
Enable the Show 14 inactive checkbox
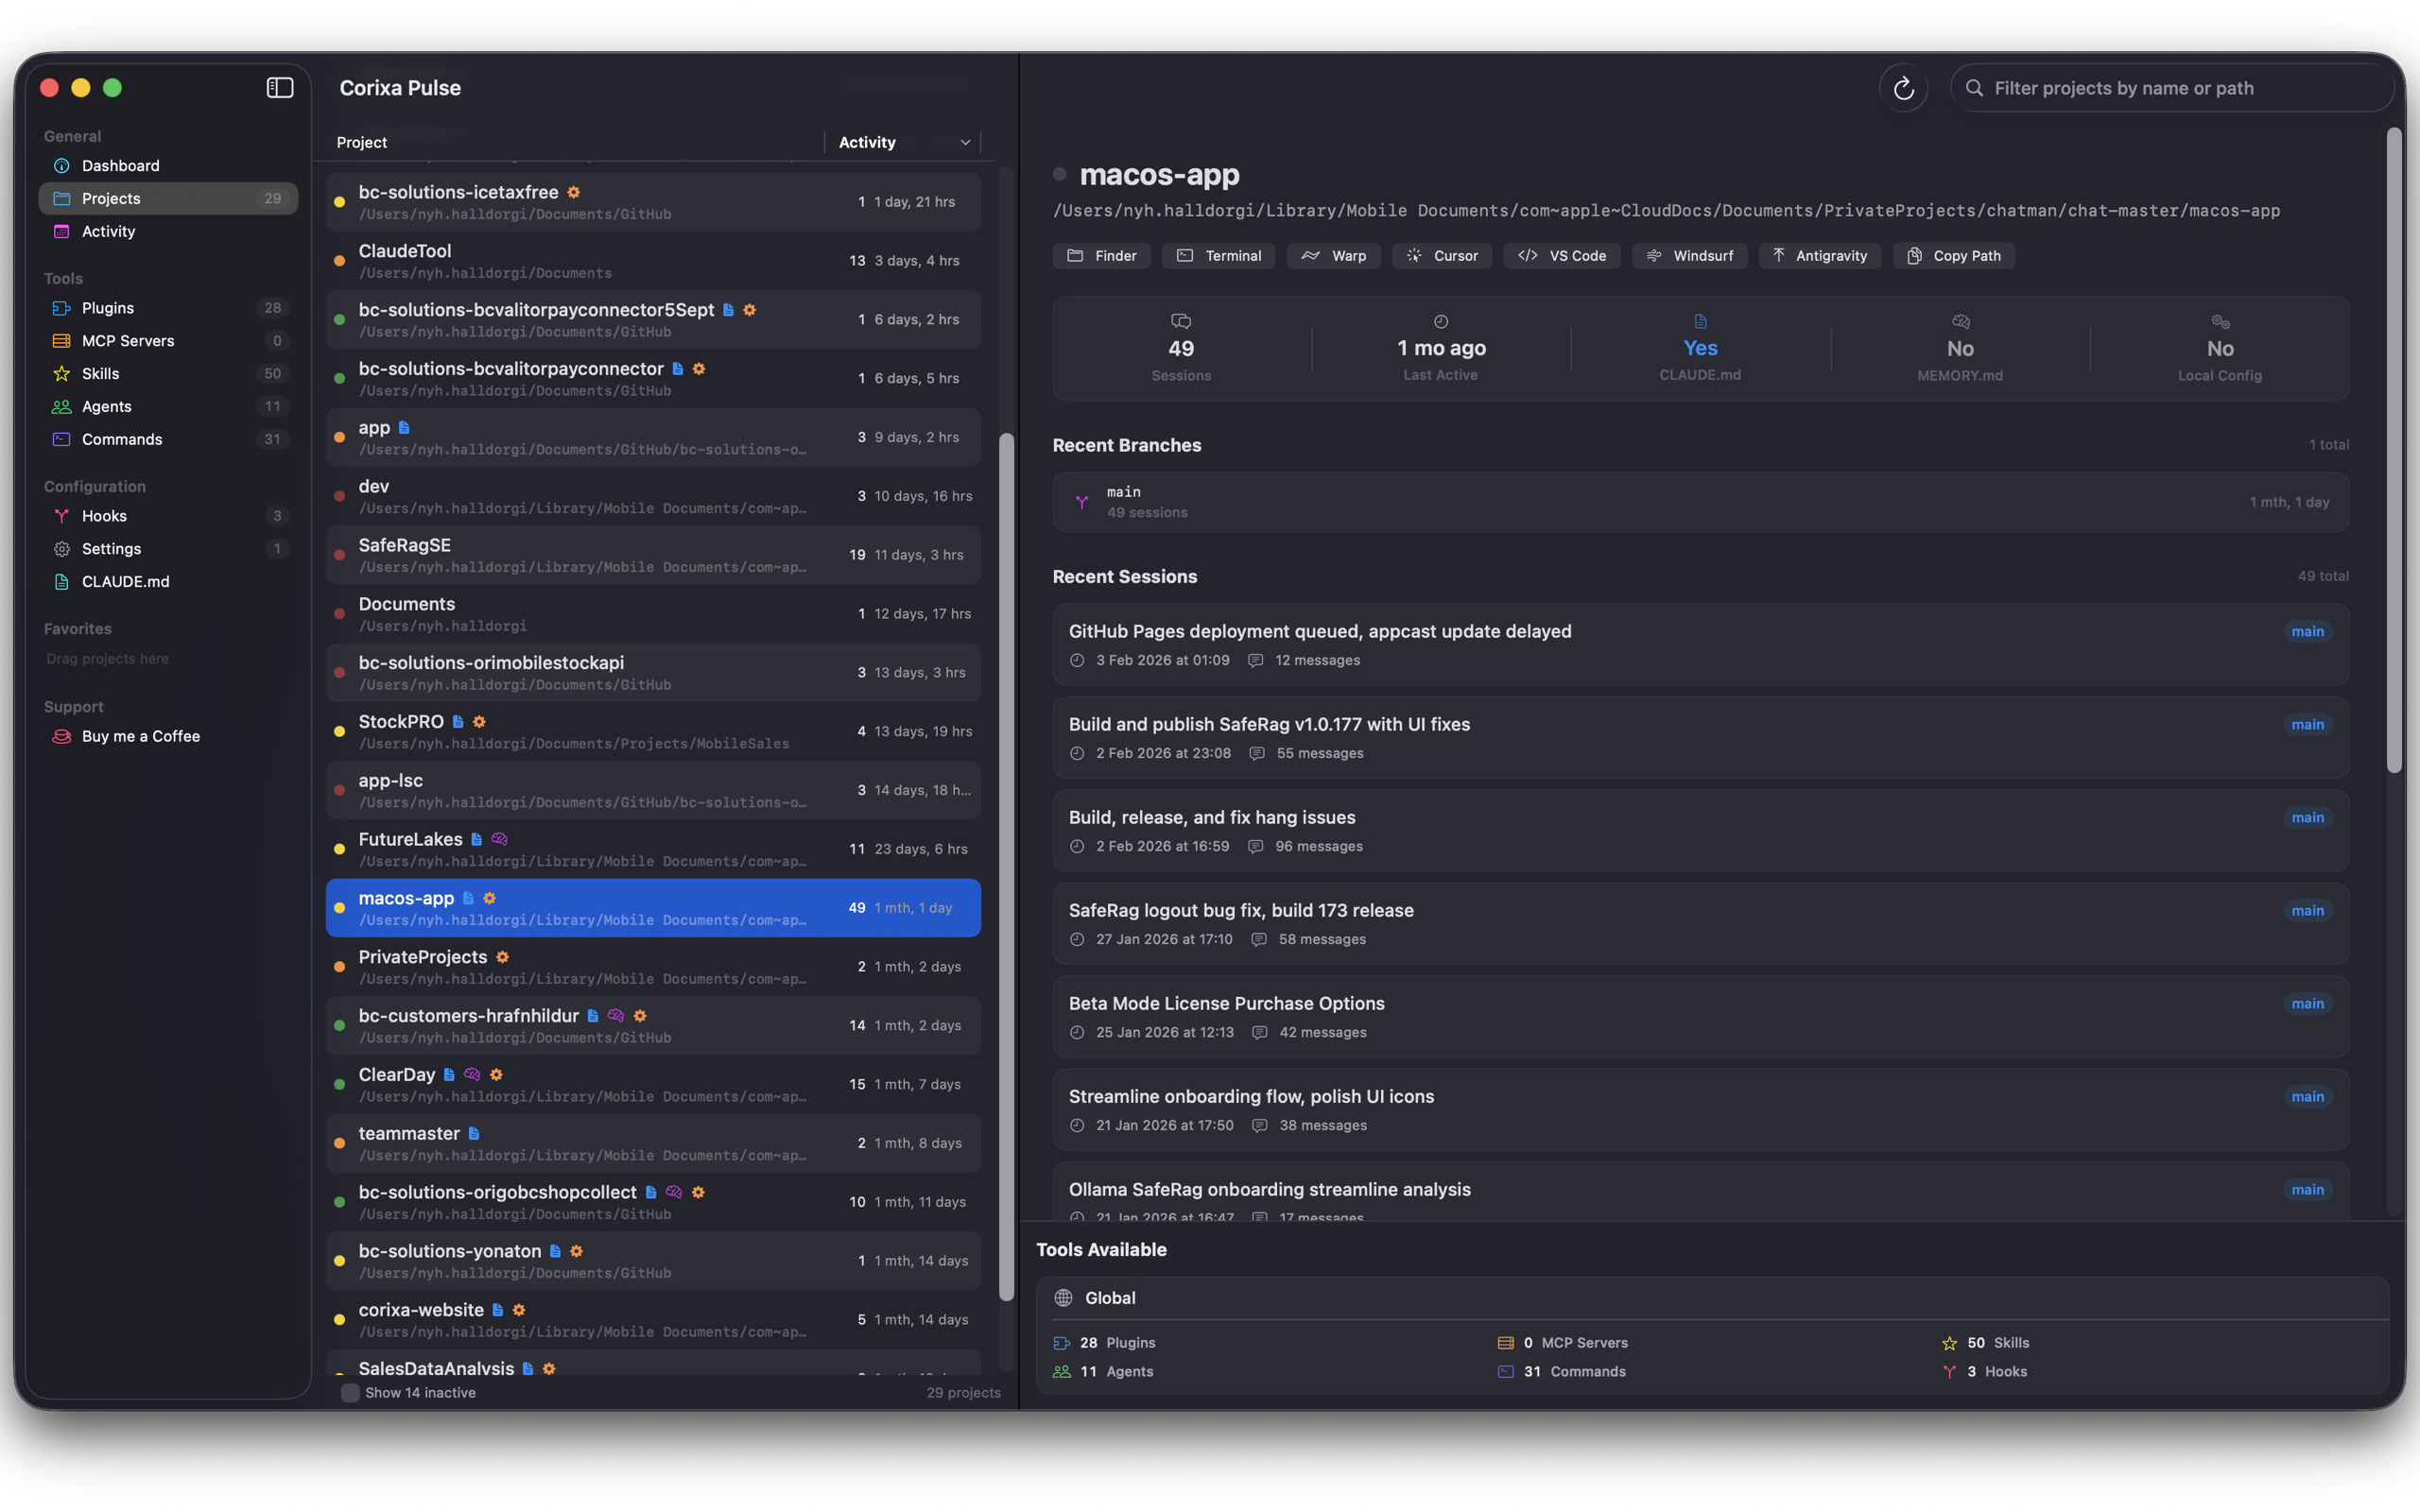(351, 1392)
